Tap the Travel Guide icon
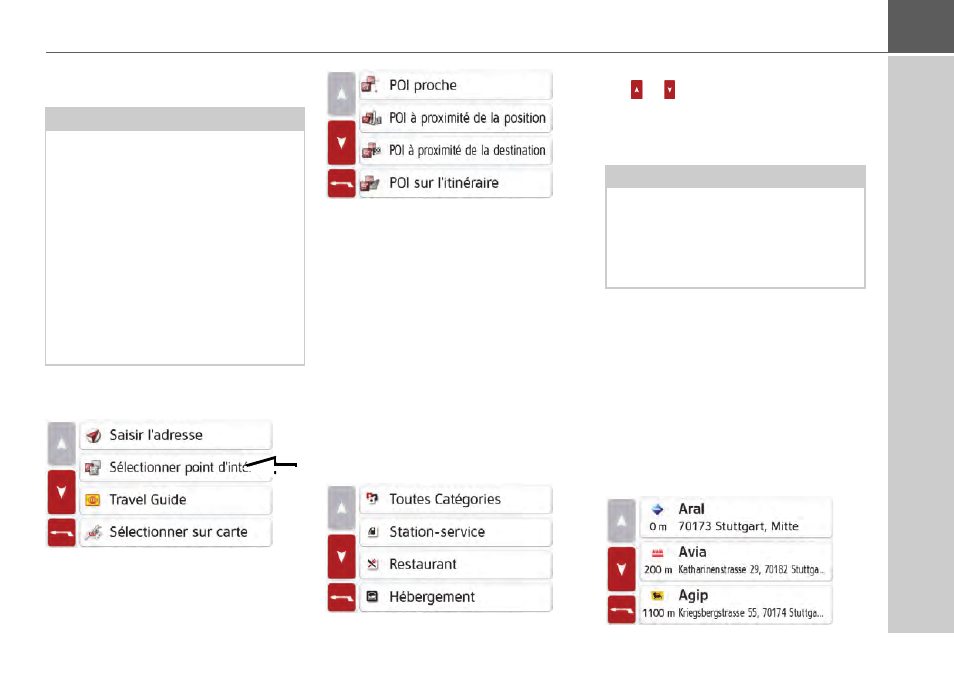Image resolution: width=954 pixels, height=673 pixels. [93, 499]
